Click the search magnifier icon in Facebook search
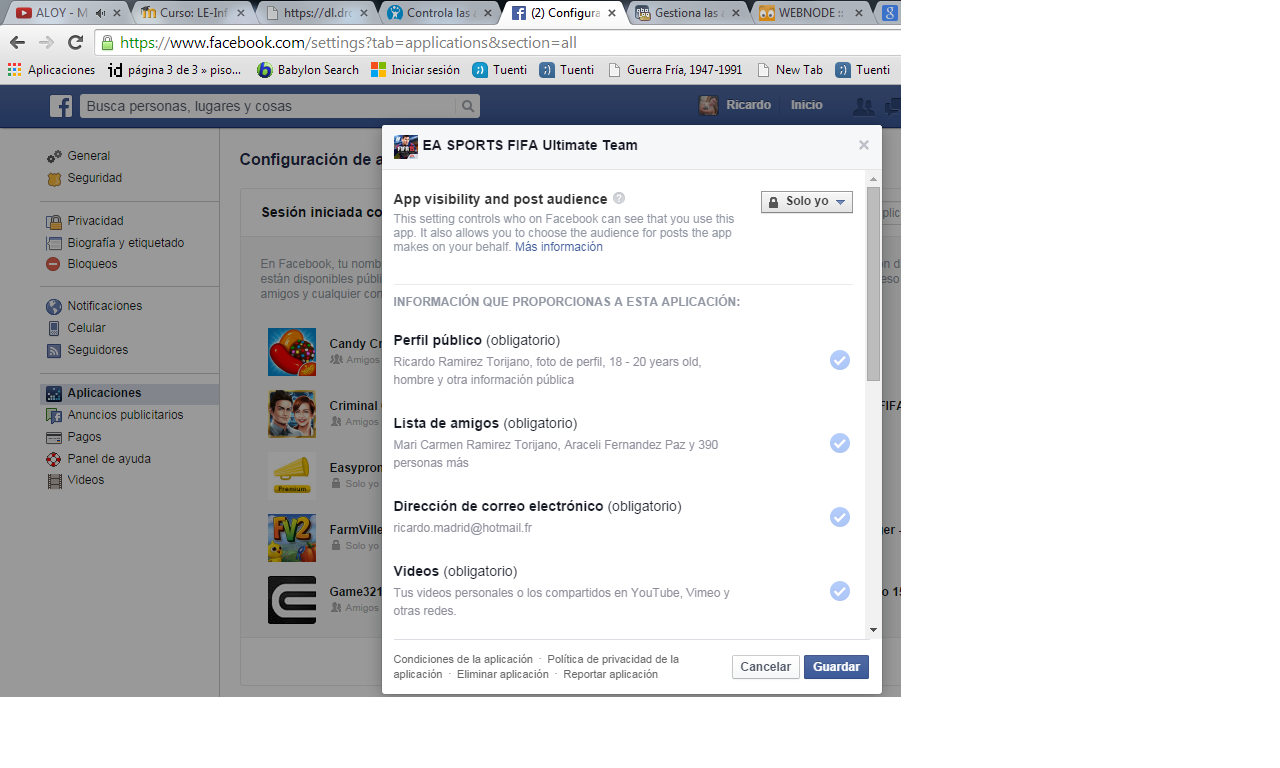Image resolution: width=1280 pixels, height=768 pixels. 467,106
